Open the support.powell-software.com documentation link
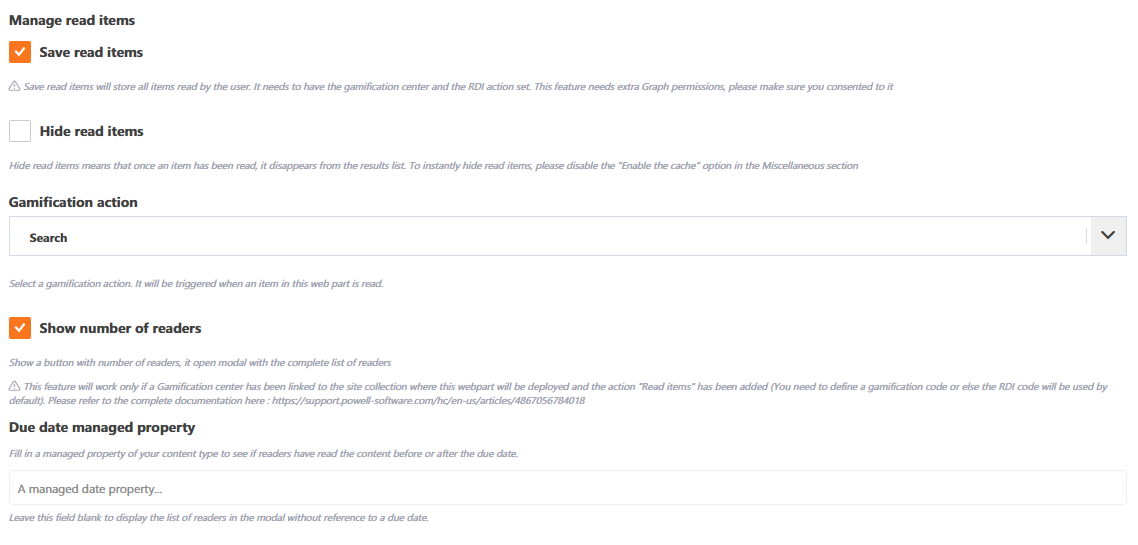The image size is (1138, 545). tap(428, 401)
